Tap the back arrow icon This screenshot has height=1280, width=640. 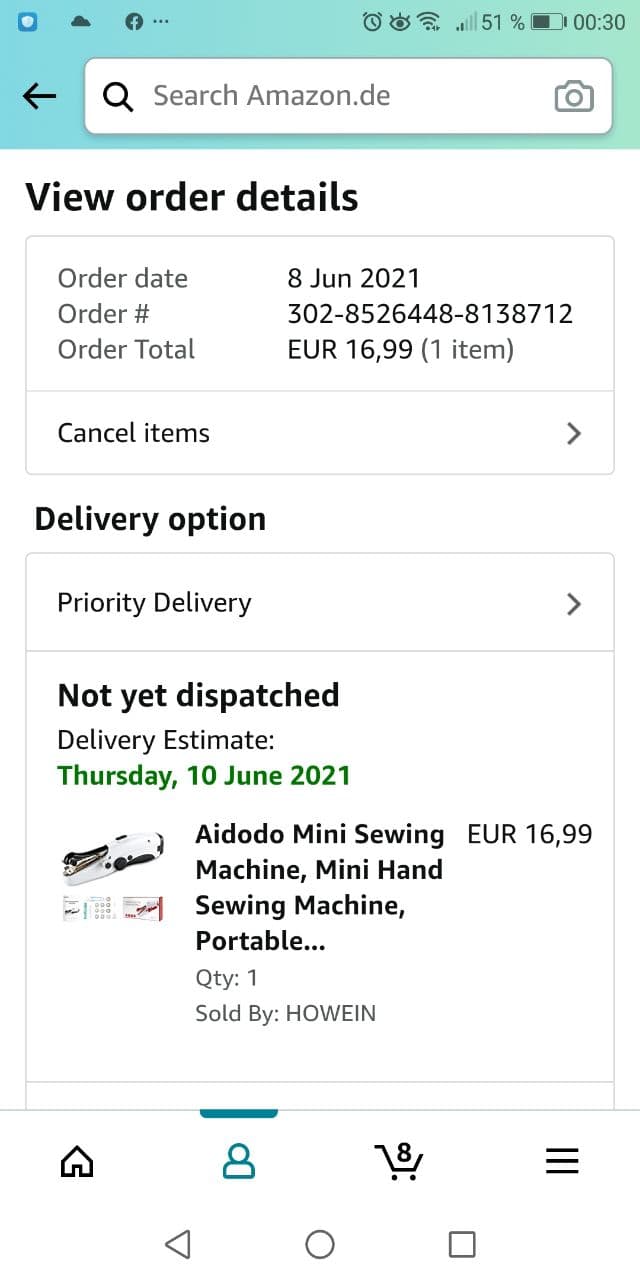tap(39, 96)
